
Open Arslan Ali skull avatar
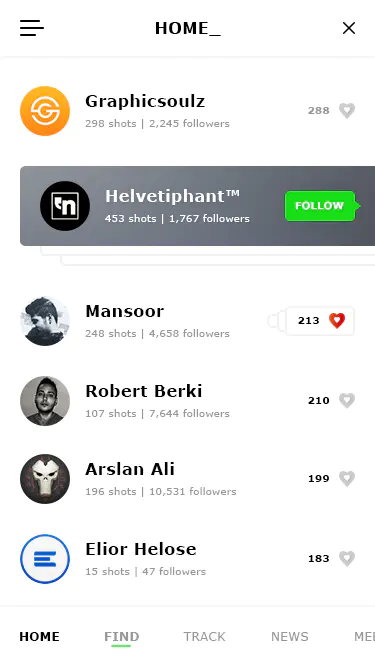pos(45,479)
